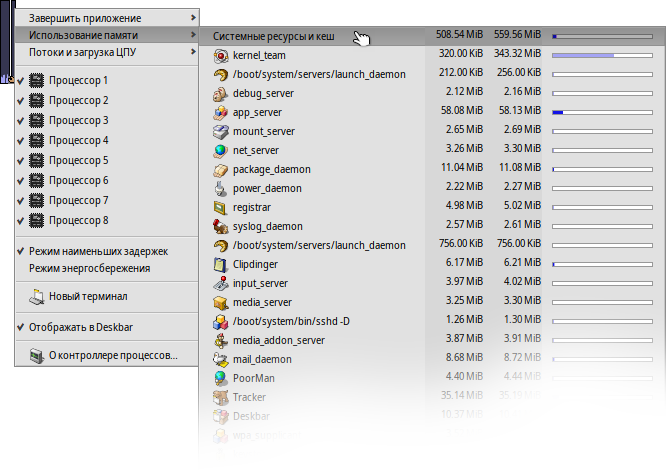666x470 pixels.
Task: Open Потоки и загрузка ЦПУ menu entry
Action: (x=107, y=52)
